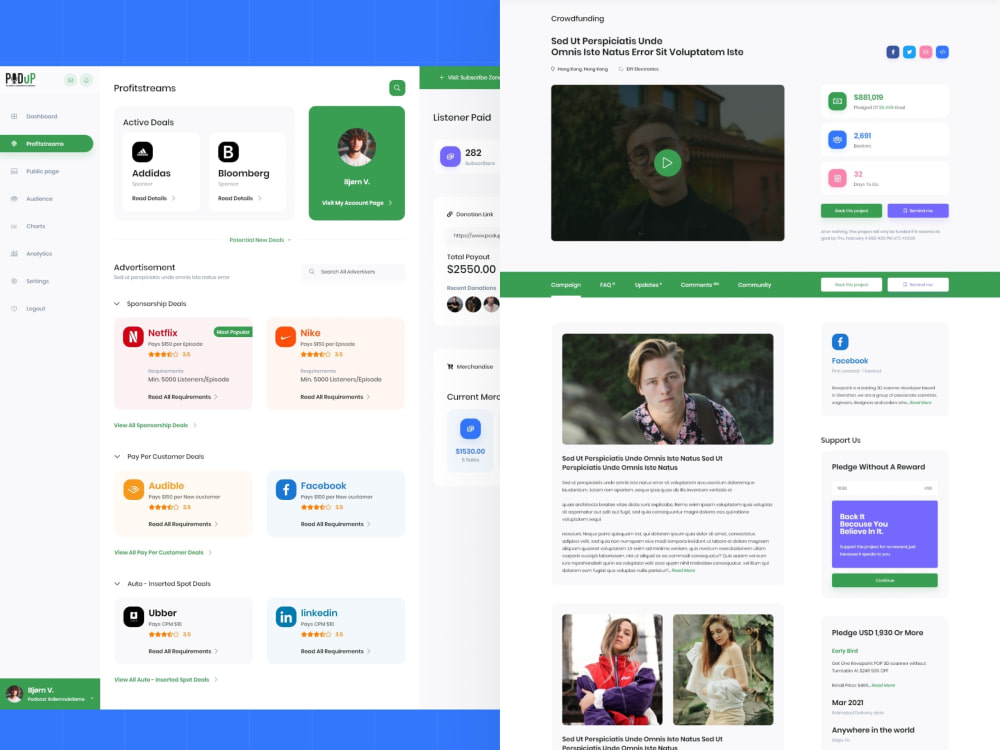Screen dimensions: 1000x750
Task: Click the Donation Link URL field
Action: [x=473, y=235]
